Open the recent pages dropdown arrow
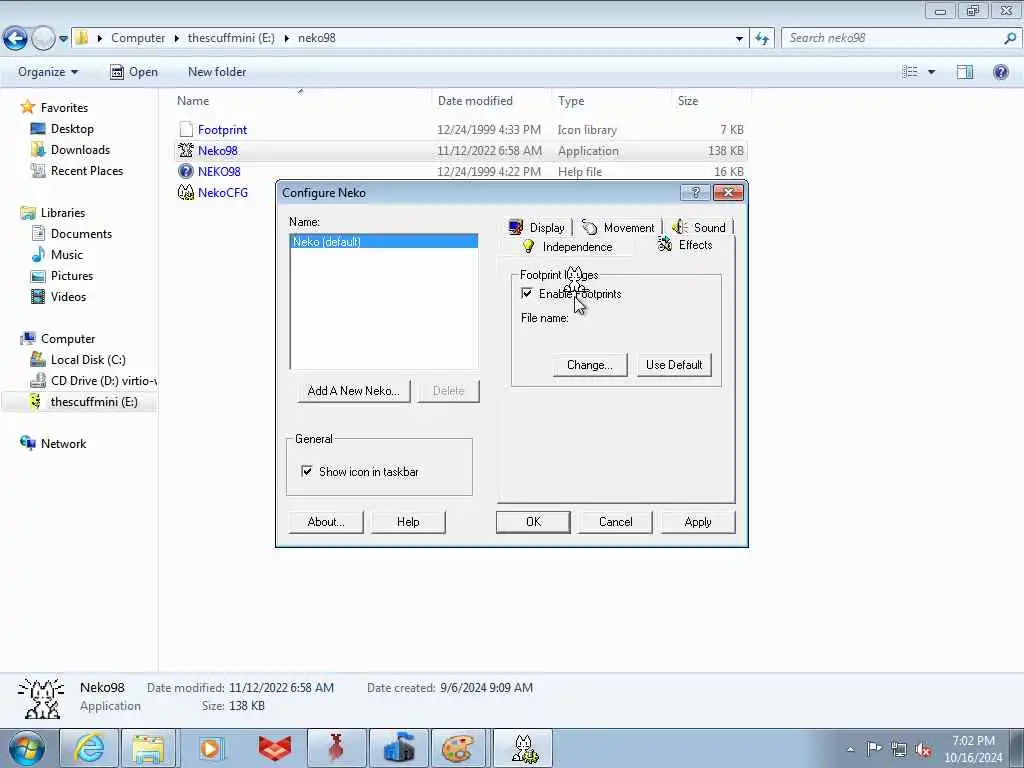This screenshot has height=768, width=1024. pos(63,39)
